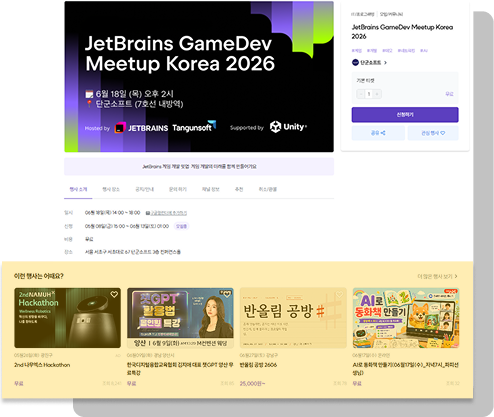Image resolution: width=494 pixels, height=417 pixels.
Task: Favorite the 2nd NAMUH Hackathon card heart
Action: click(114, 294)
